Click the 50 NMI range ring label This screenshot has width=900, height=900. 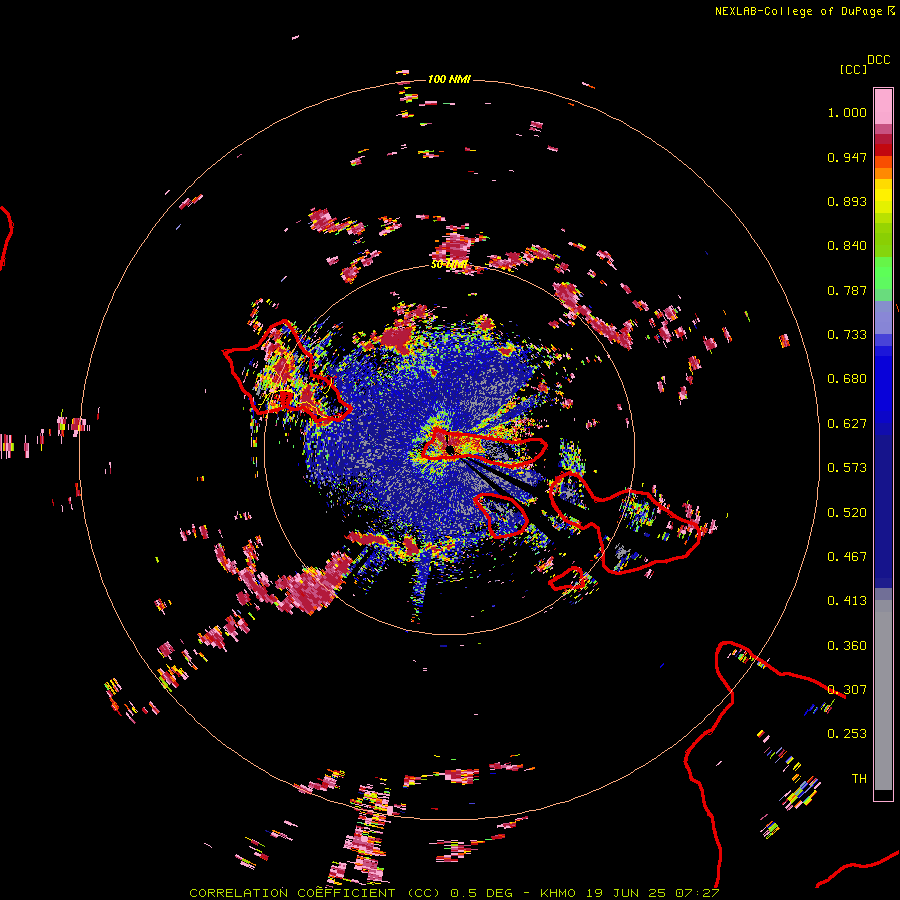[448, 265]
